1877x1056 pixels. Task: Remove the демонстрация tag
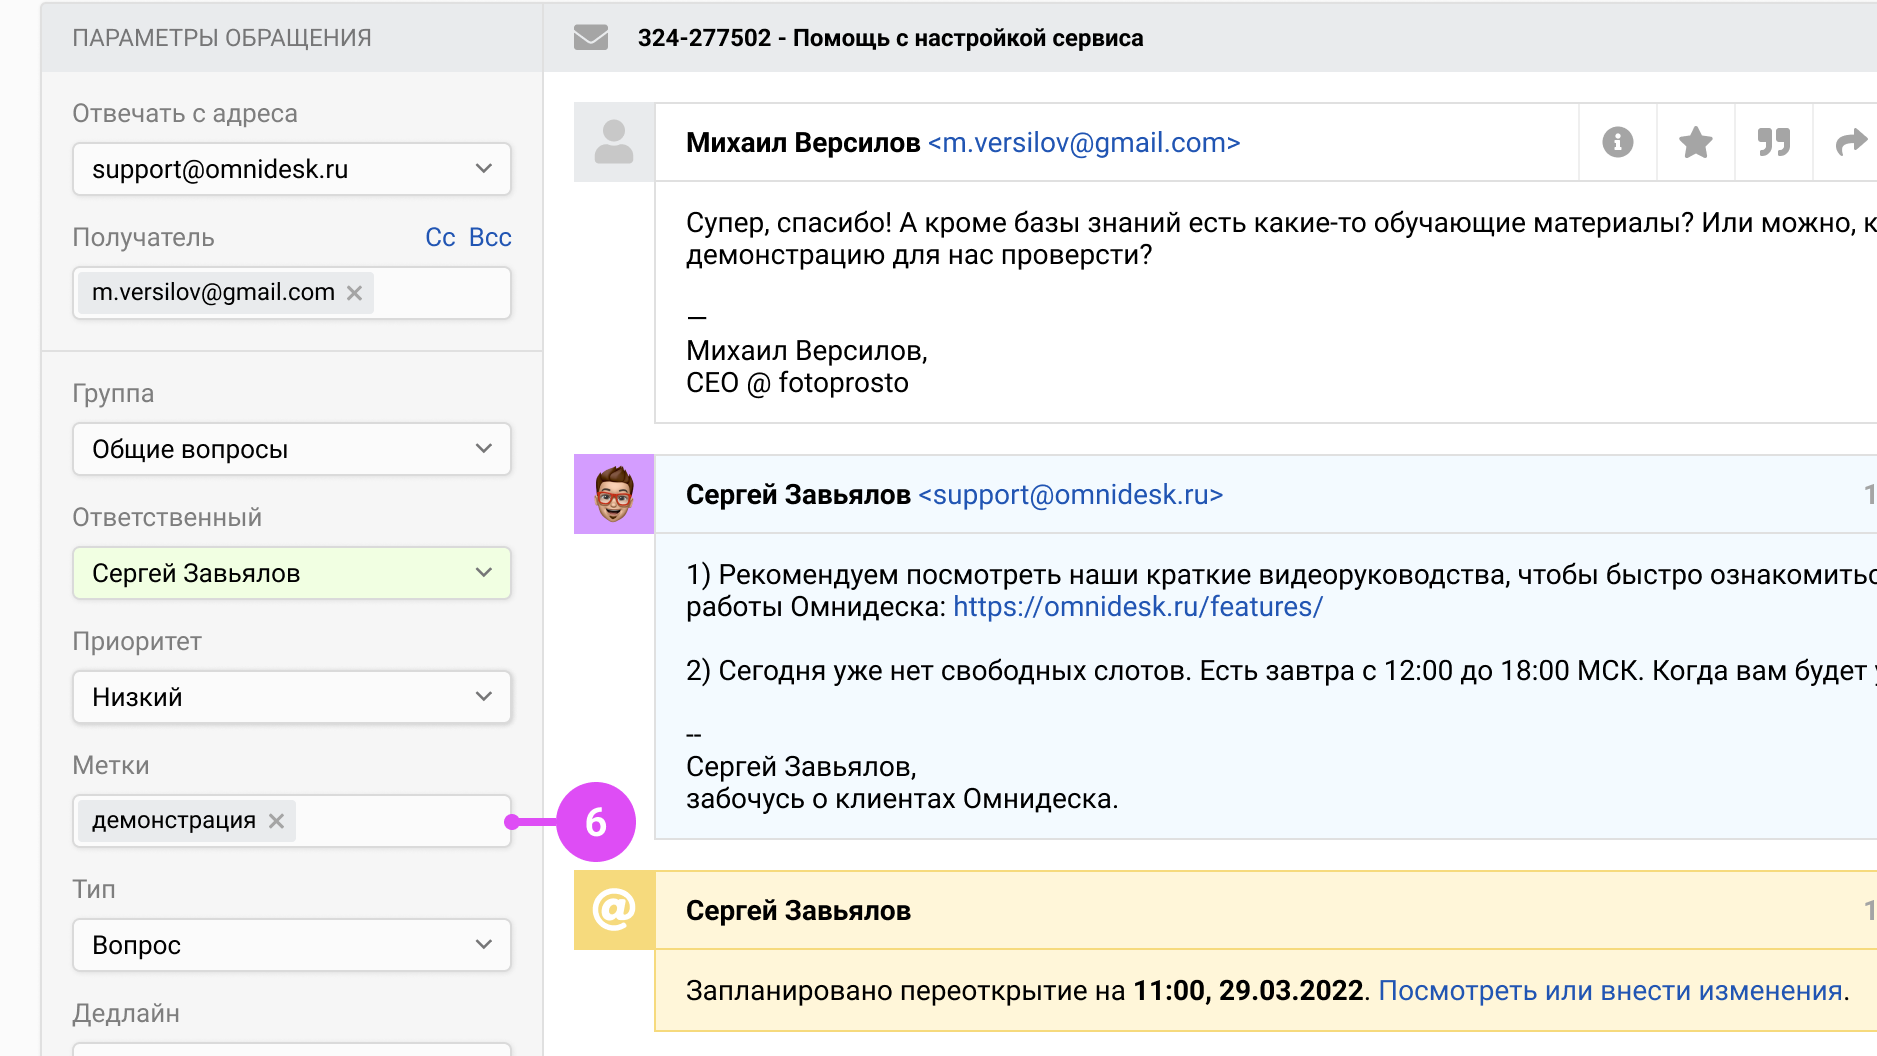[x=277, y=821]
